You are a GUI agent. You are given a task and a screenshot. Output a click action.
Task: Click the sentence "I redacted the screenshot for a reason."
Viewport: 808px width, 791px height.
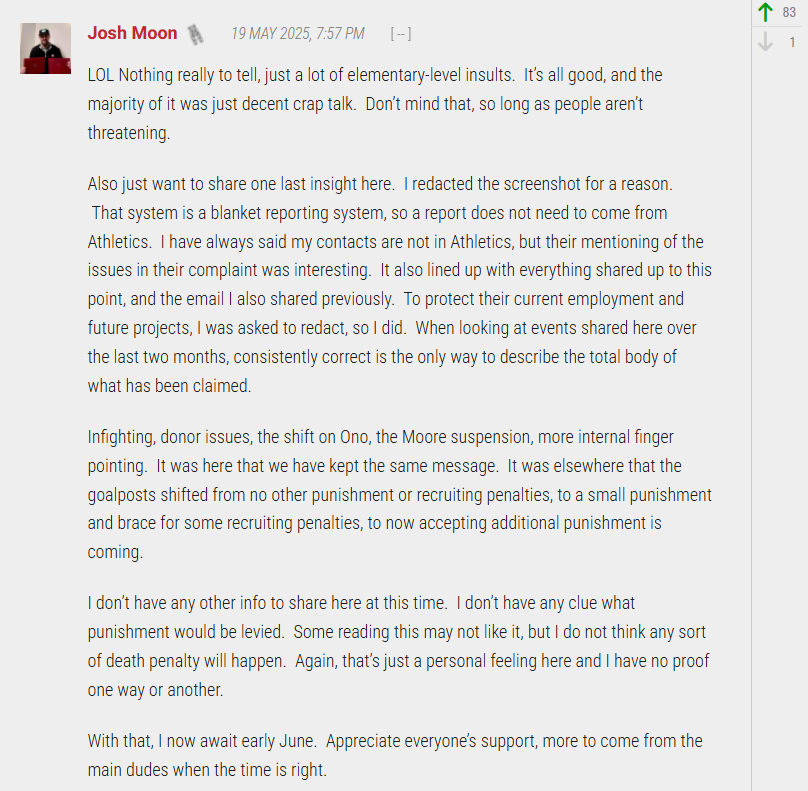[x=538, y=184]
